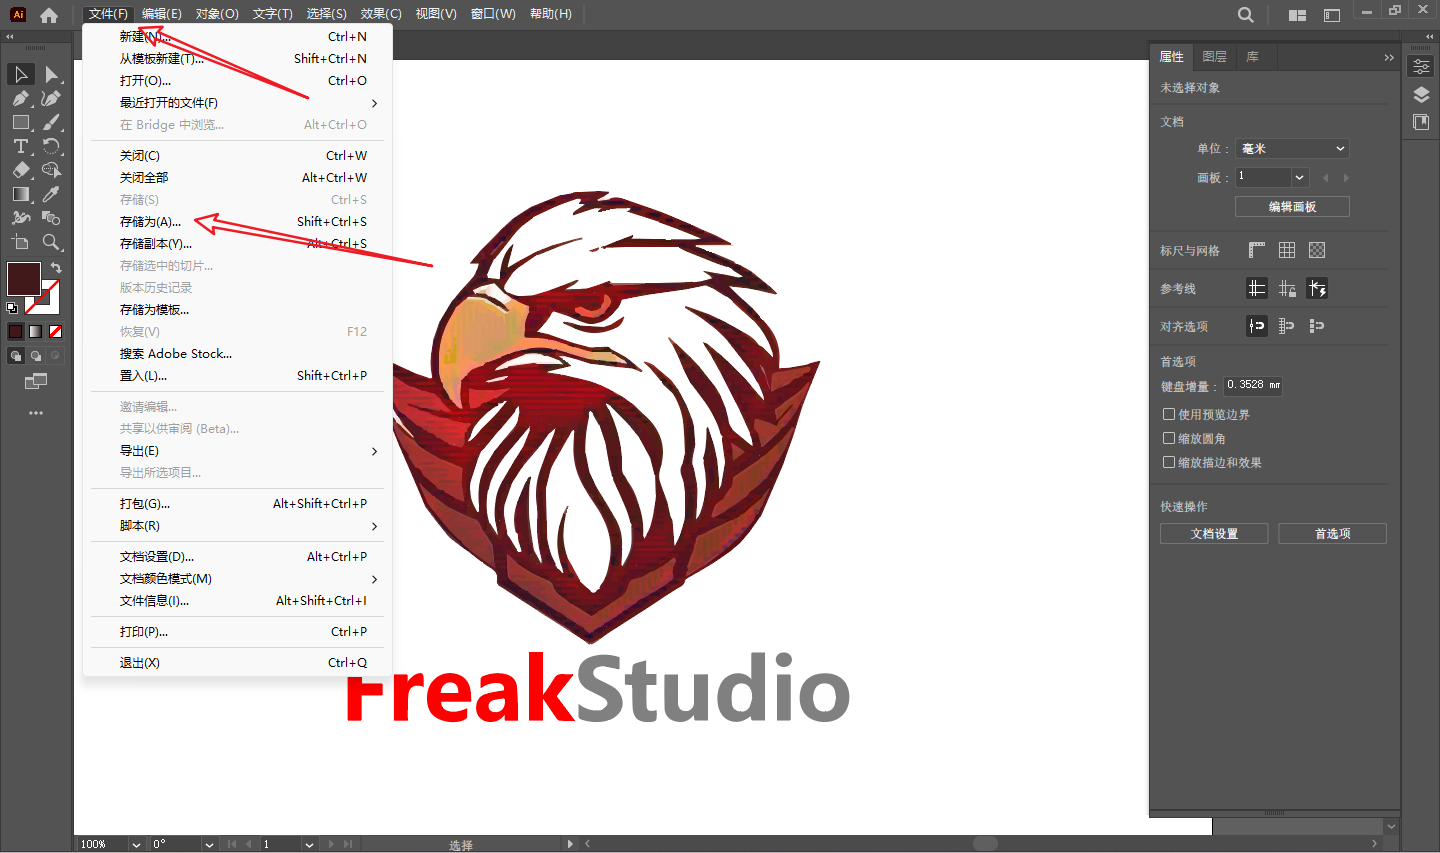Viewport: 1440px width, 853px height.
Task: Select the Type tool
Action: click(20, 147)
